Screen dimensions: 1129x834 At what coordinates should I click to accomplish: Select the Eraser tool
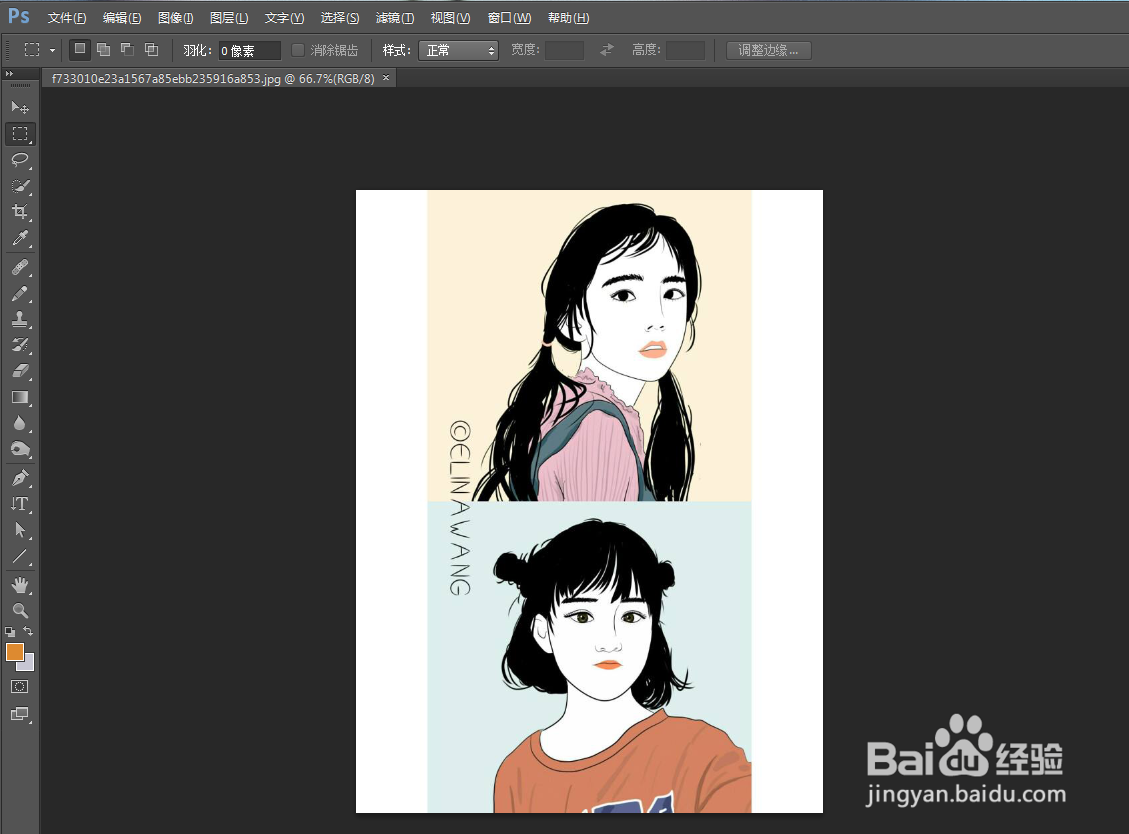point(19,371)
